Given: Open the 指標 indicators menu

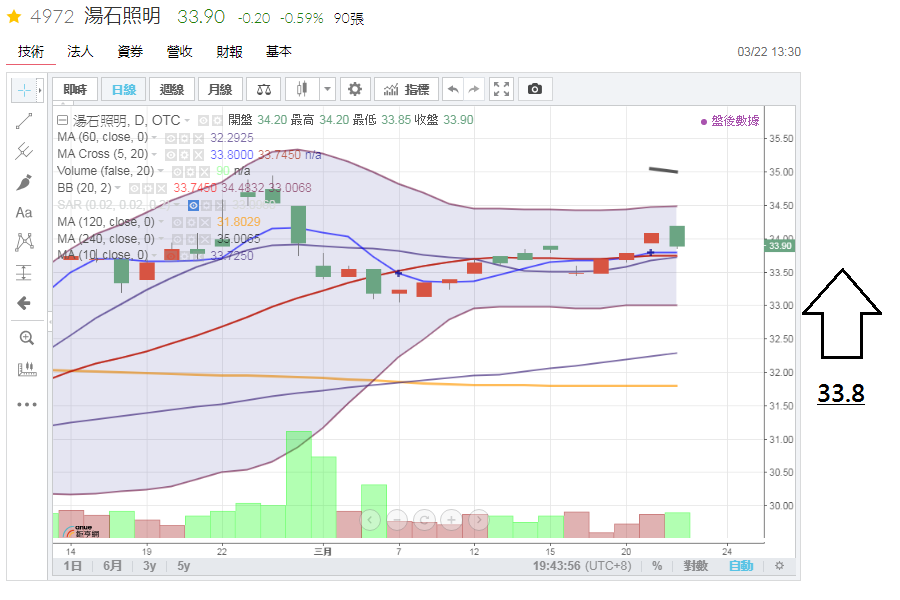Looking at the screenshot, I should point(406,90).
